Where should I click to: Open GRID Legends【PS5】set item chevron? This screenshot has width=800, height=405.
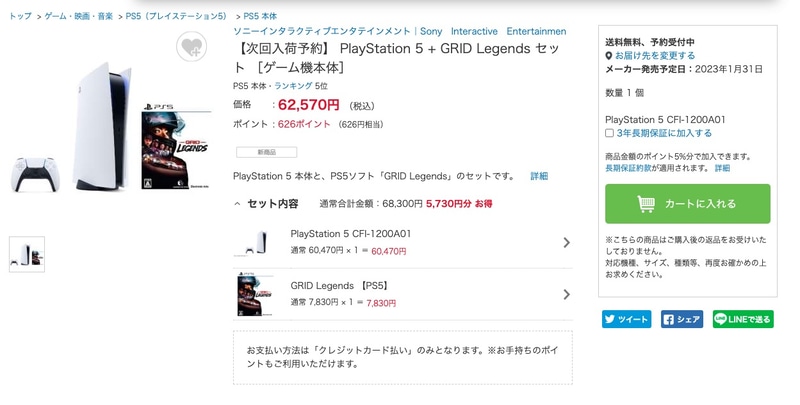[x=566, y=294]
